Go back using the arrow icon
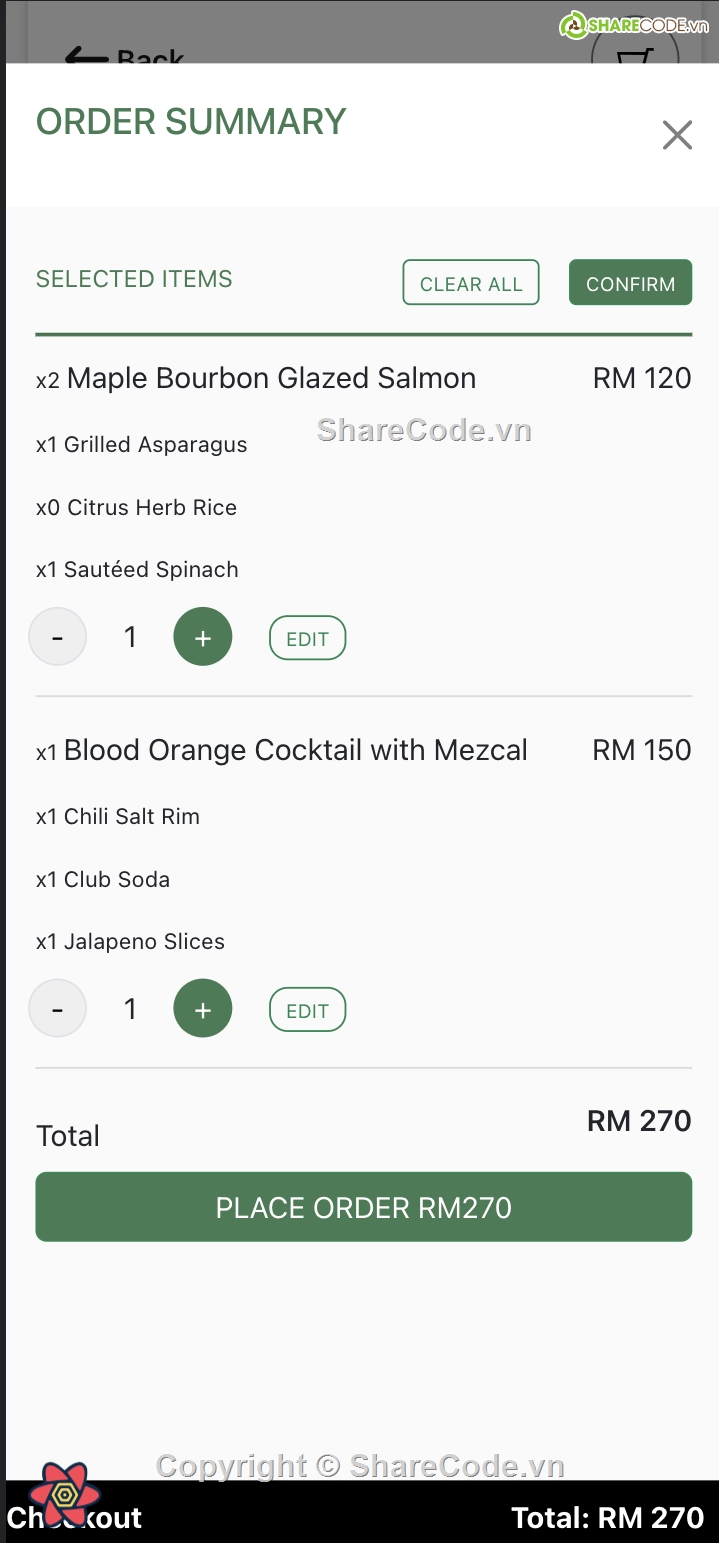The height and width of the screenshot is (1543, 719). click(x=87, y=57)
